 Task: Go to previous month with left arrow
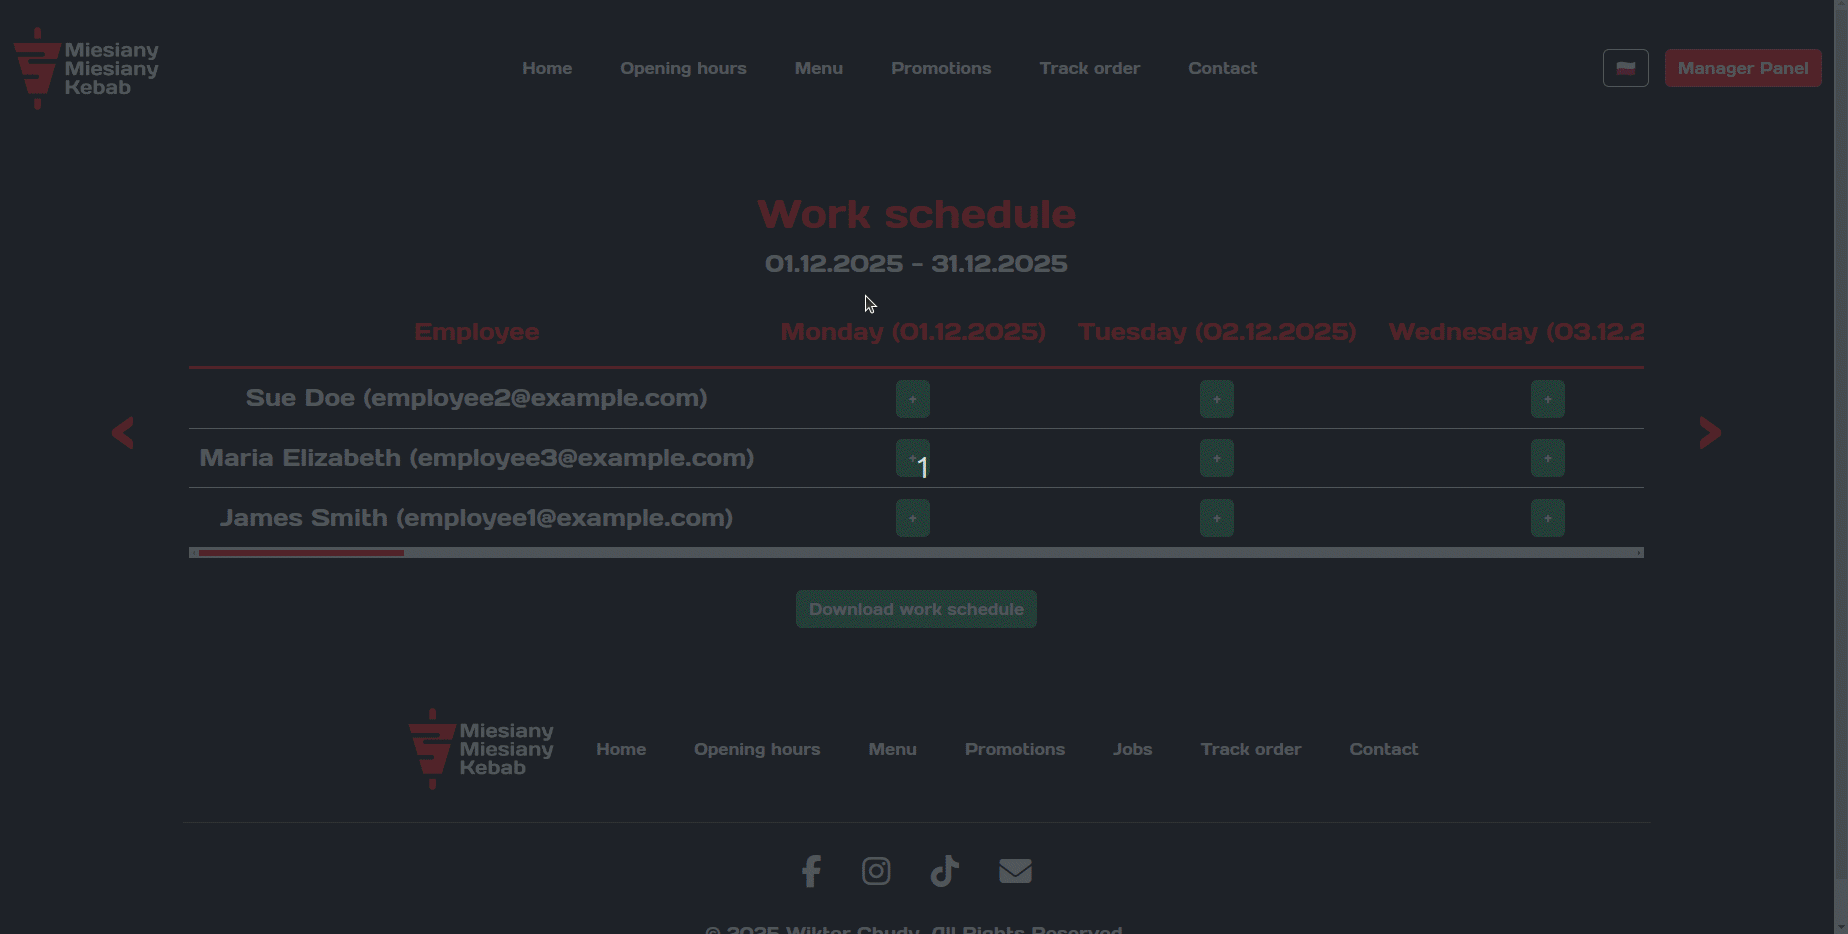point(123,433)
